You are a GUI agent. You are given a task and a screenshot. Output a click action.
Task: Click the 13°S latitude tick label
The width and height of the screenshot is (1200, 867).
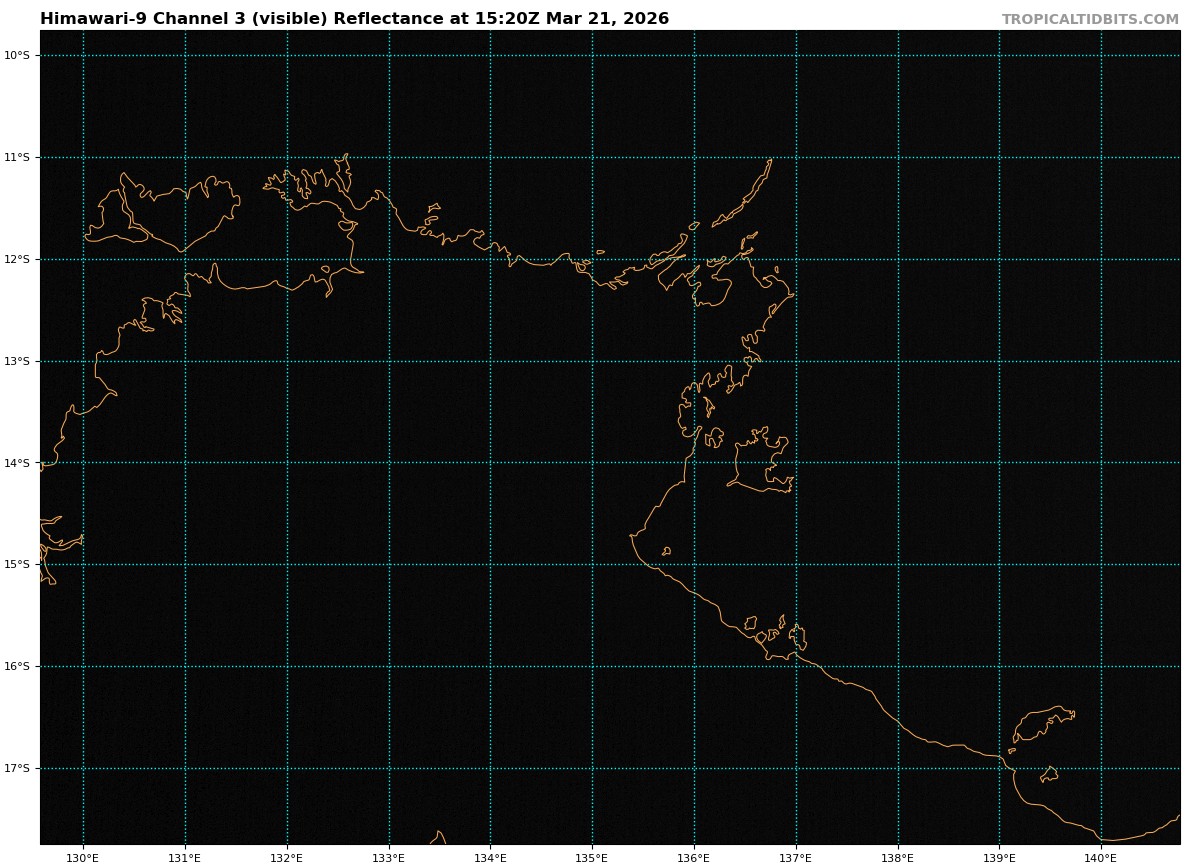(17, 362)
